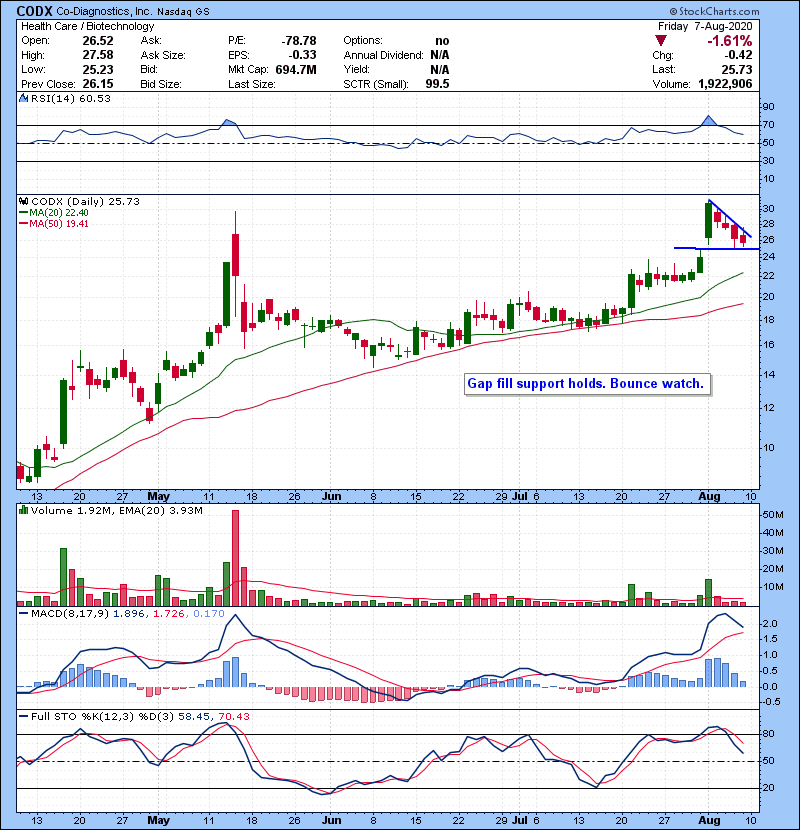
Task: Click the P/E value -78.78
Action: point(299,41)
